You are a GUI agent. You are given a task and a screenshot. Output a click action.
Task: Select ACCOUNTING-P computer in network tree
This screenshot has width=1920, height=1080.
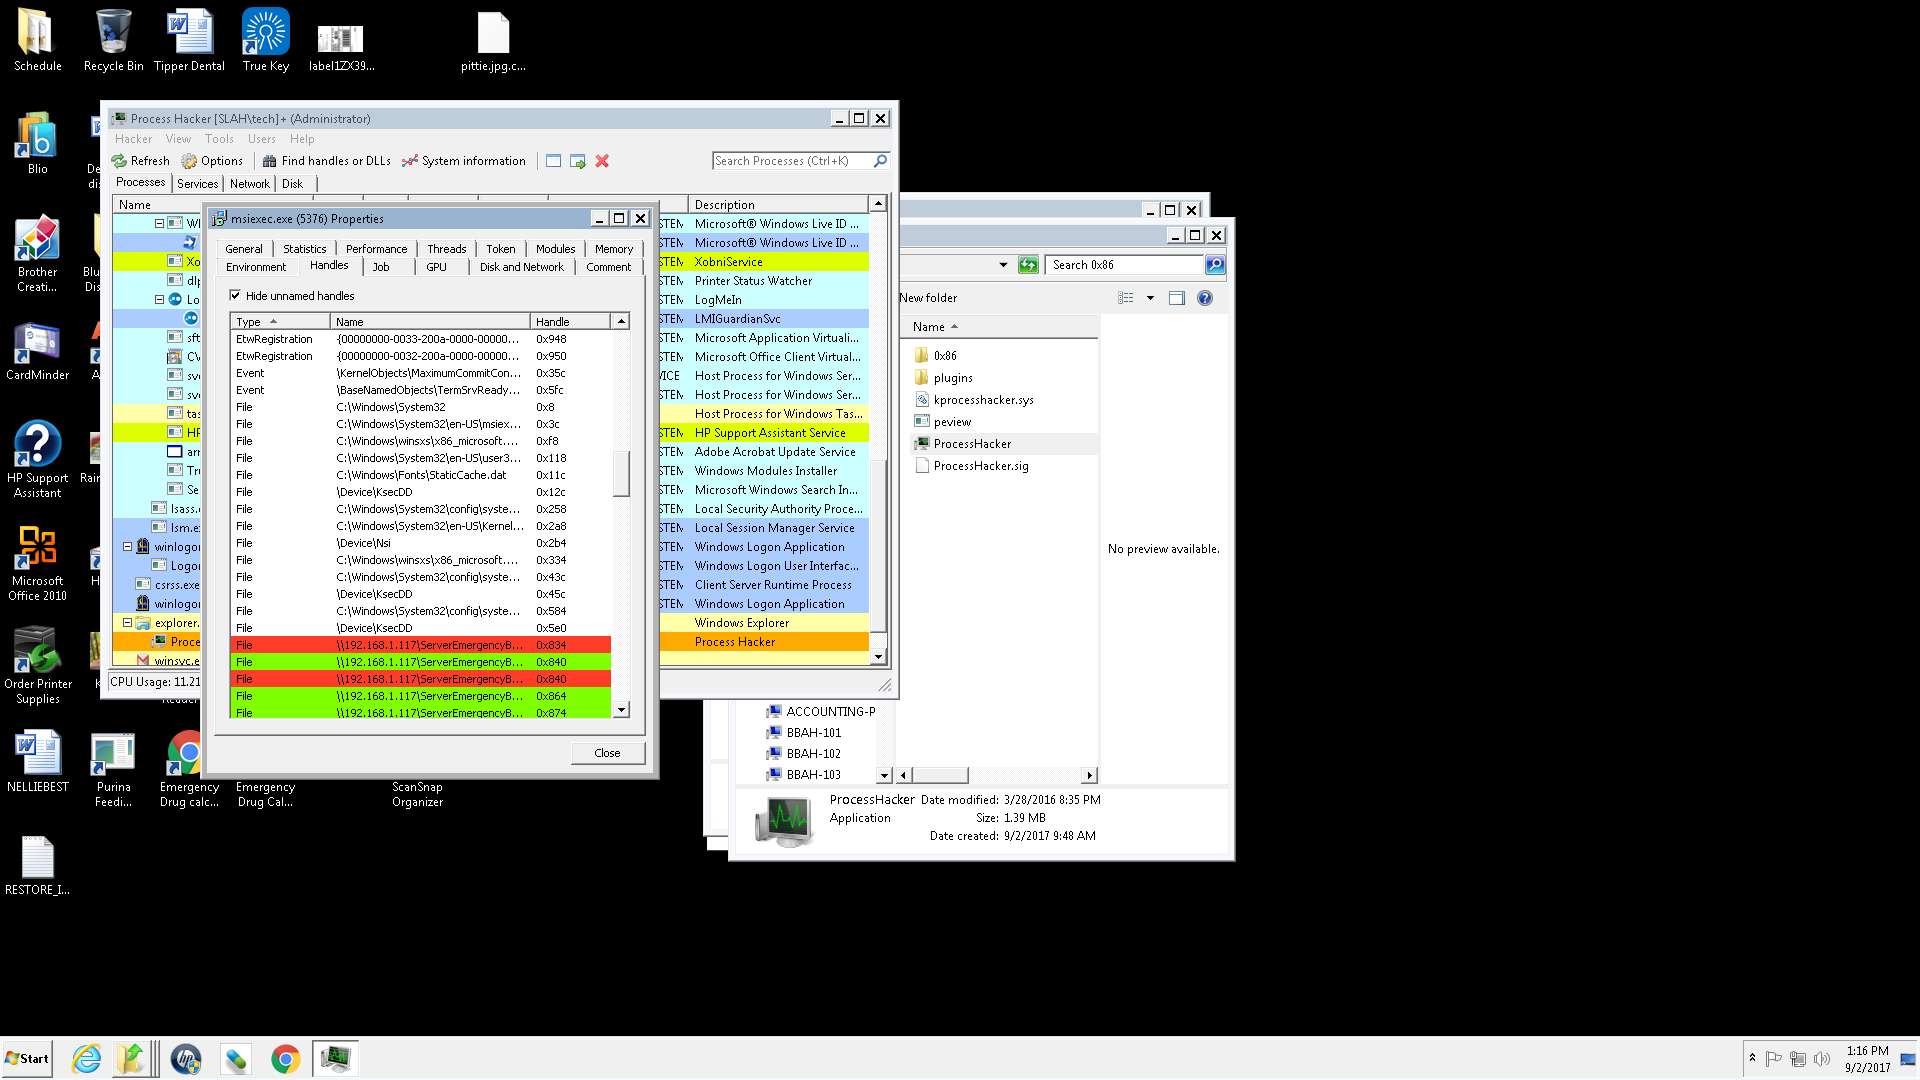(x=820, y=712)
